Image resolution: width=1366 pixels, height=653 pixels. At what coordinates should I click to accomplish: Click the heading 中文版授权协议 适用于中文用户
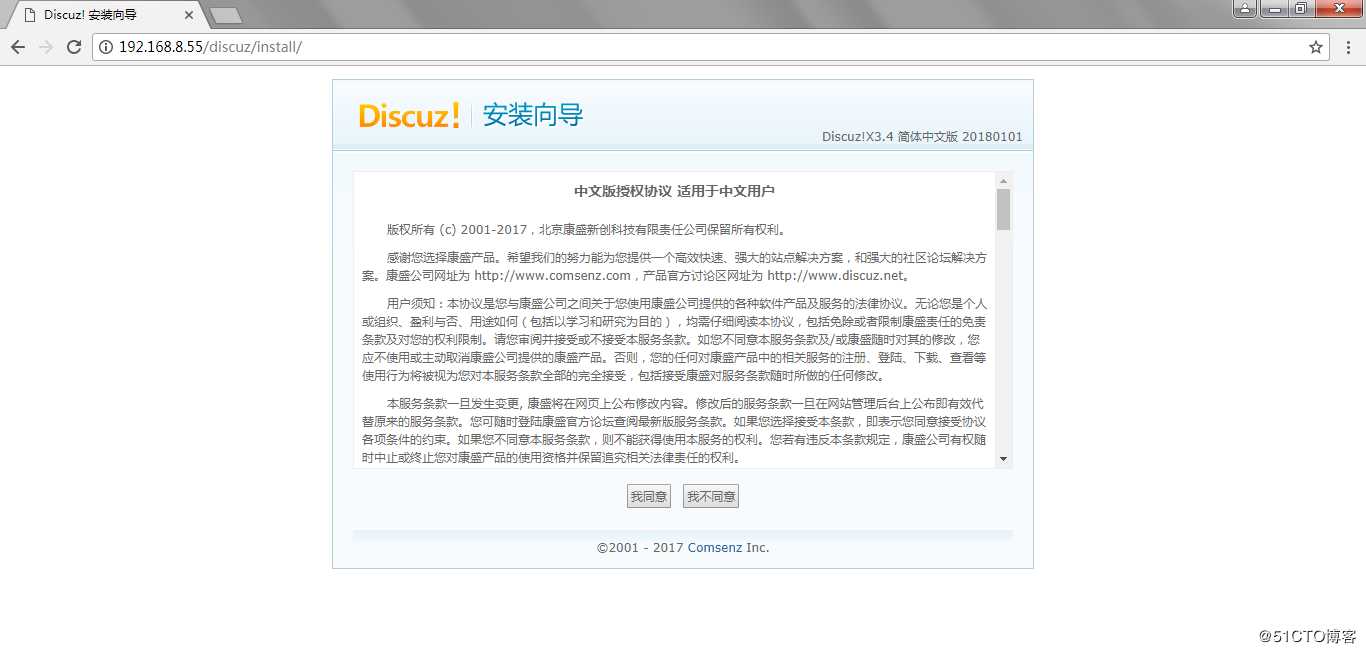pyautogui.click(x=674, y=191)
